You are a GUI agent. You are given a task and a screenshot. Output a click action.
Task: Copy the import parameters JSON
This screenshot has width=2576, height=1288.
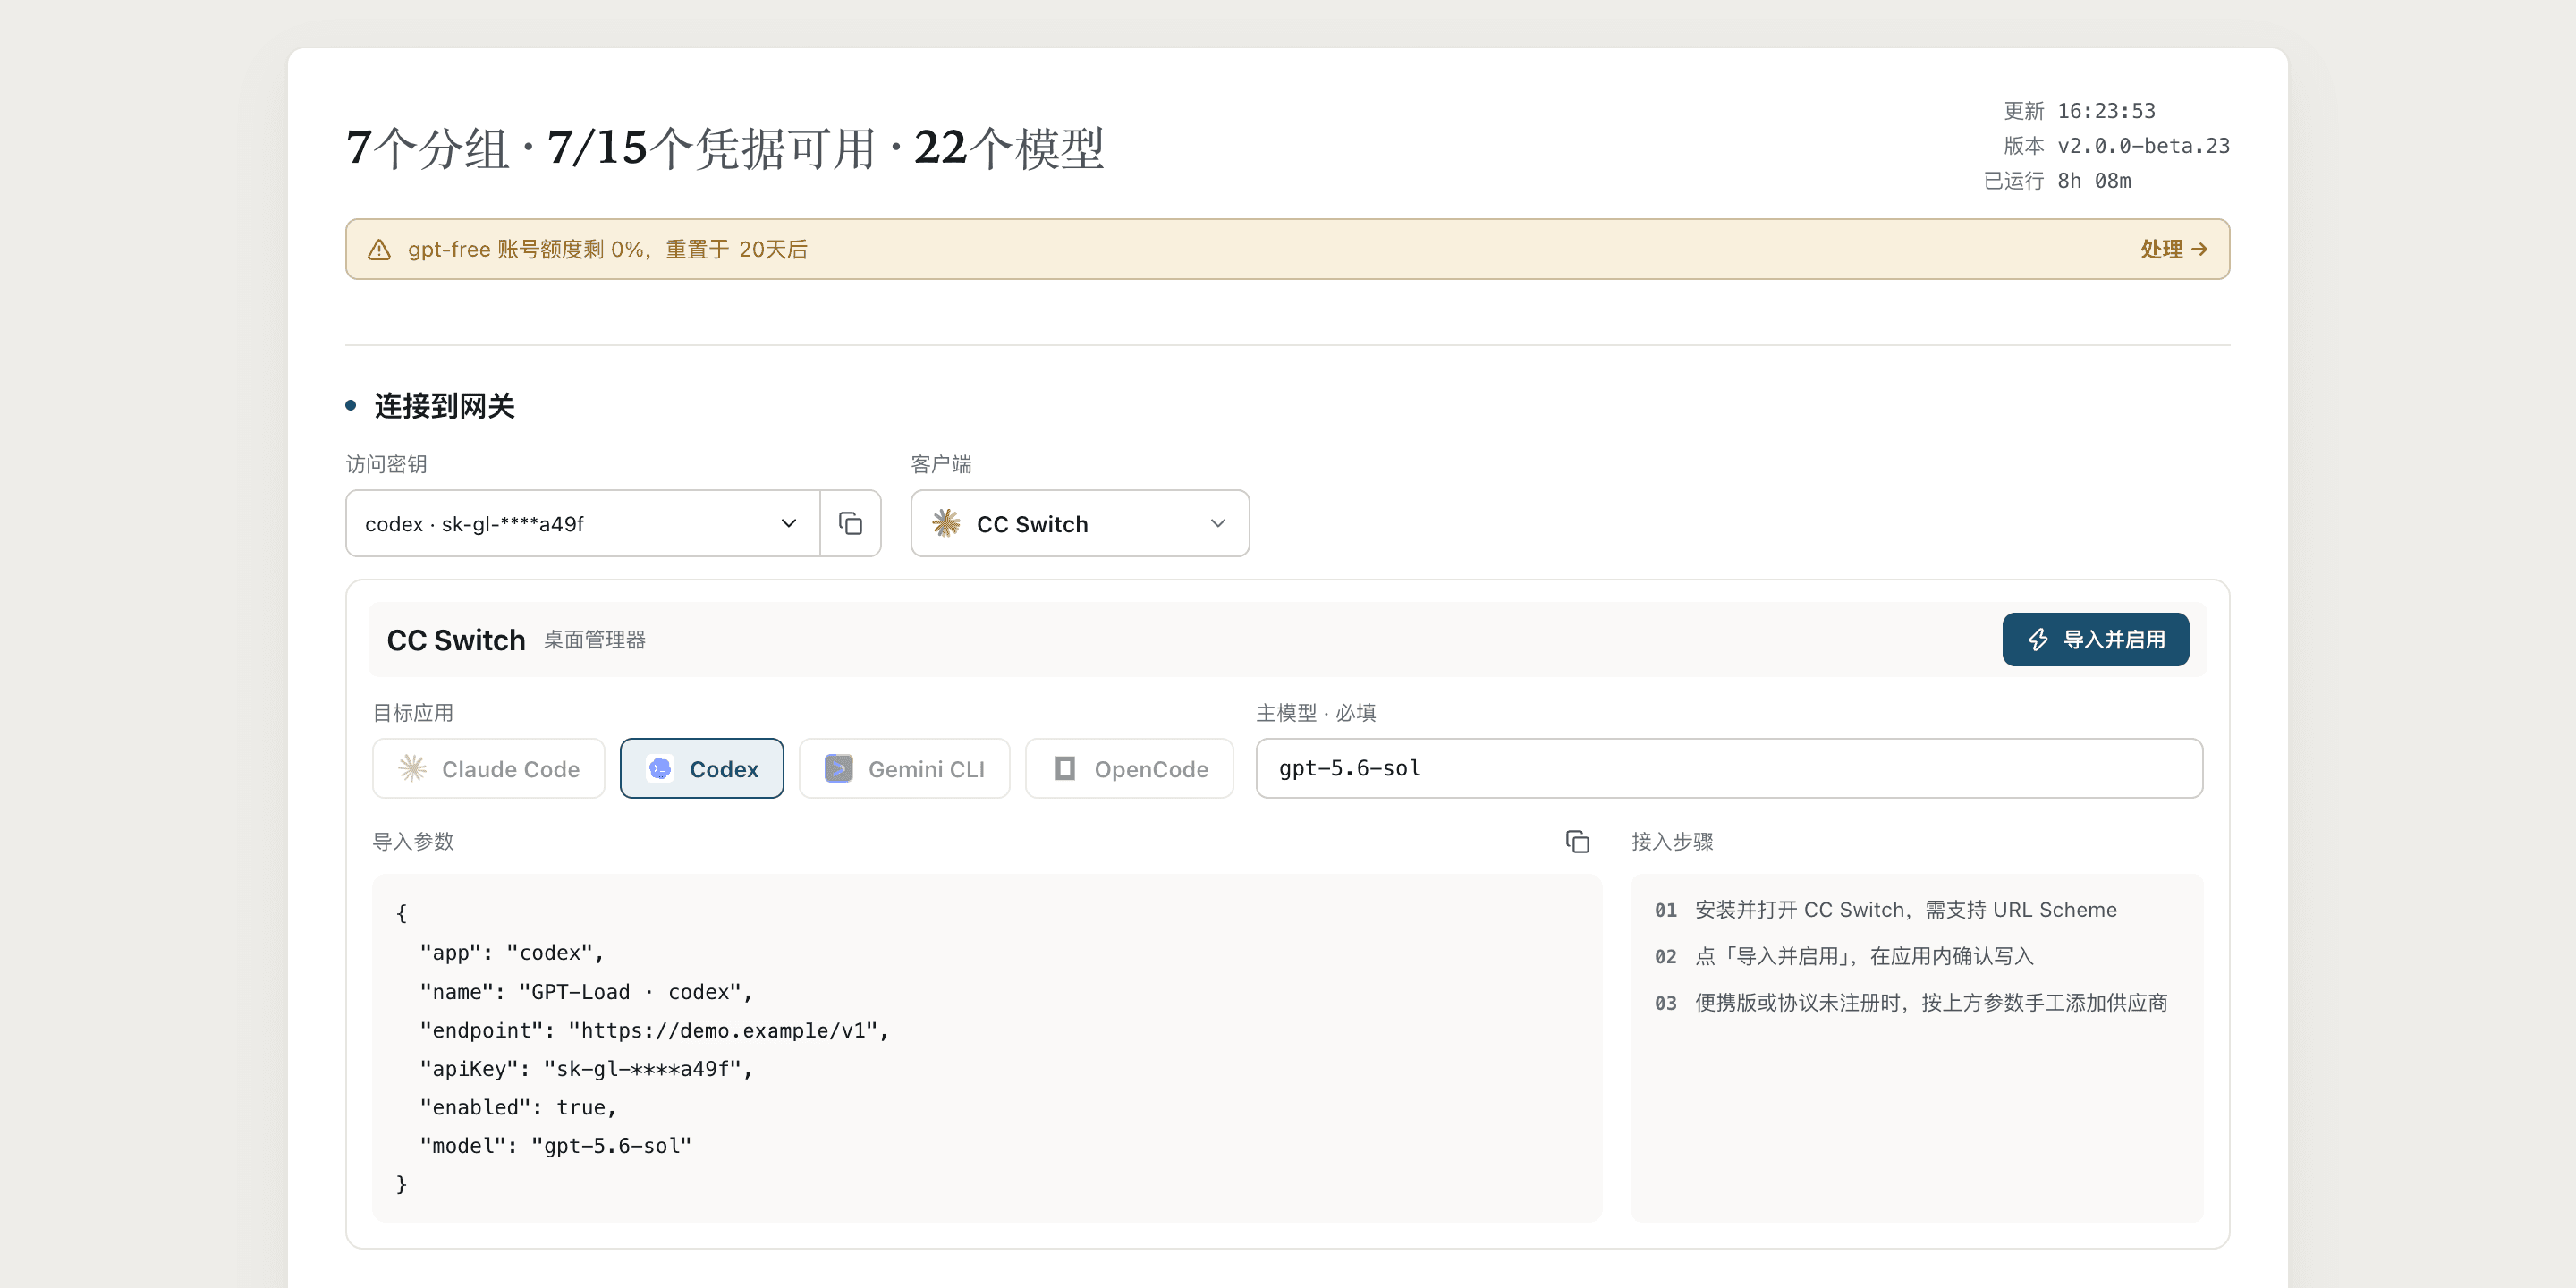pyautogui.click(x=1577, y=842)
